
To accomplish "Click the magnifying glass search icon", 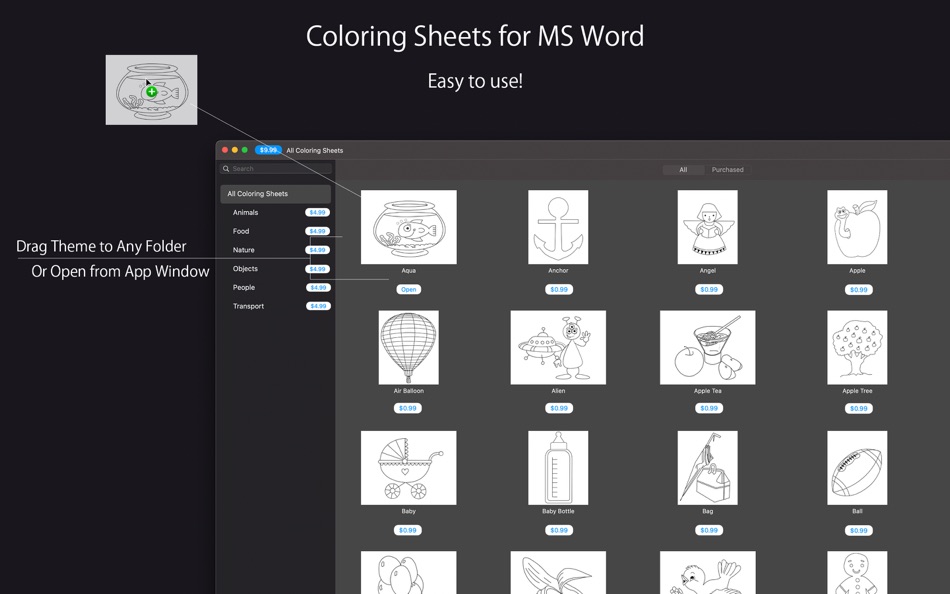I will [226, 169].
